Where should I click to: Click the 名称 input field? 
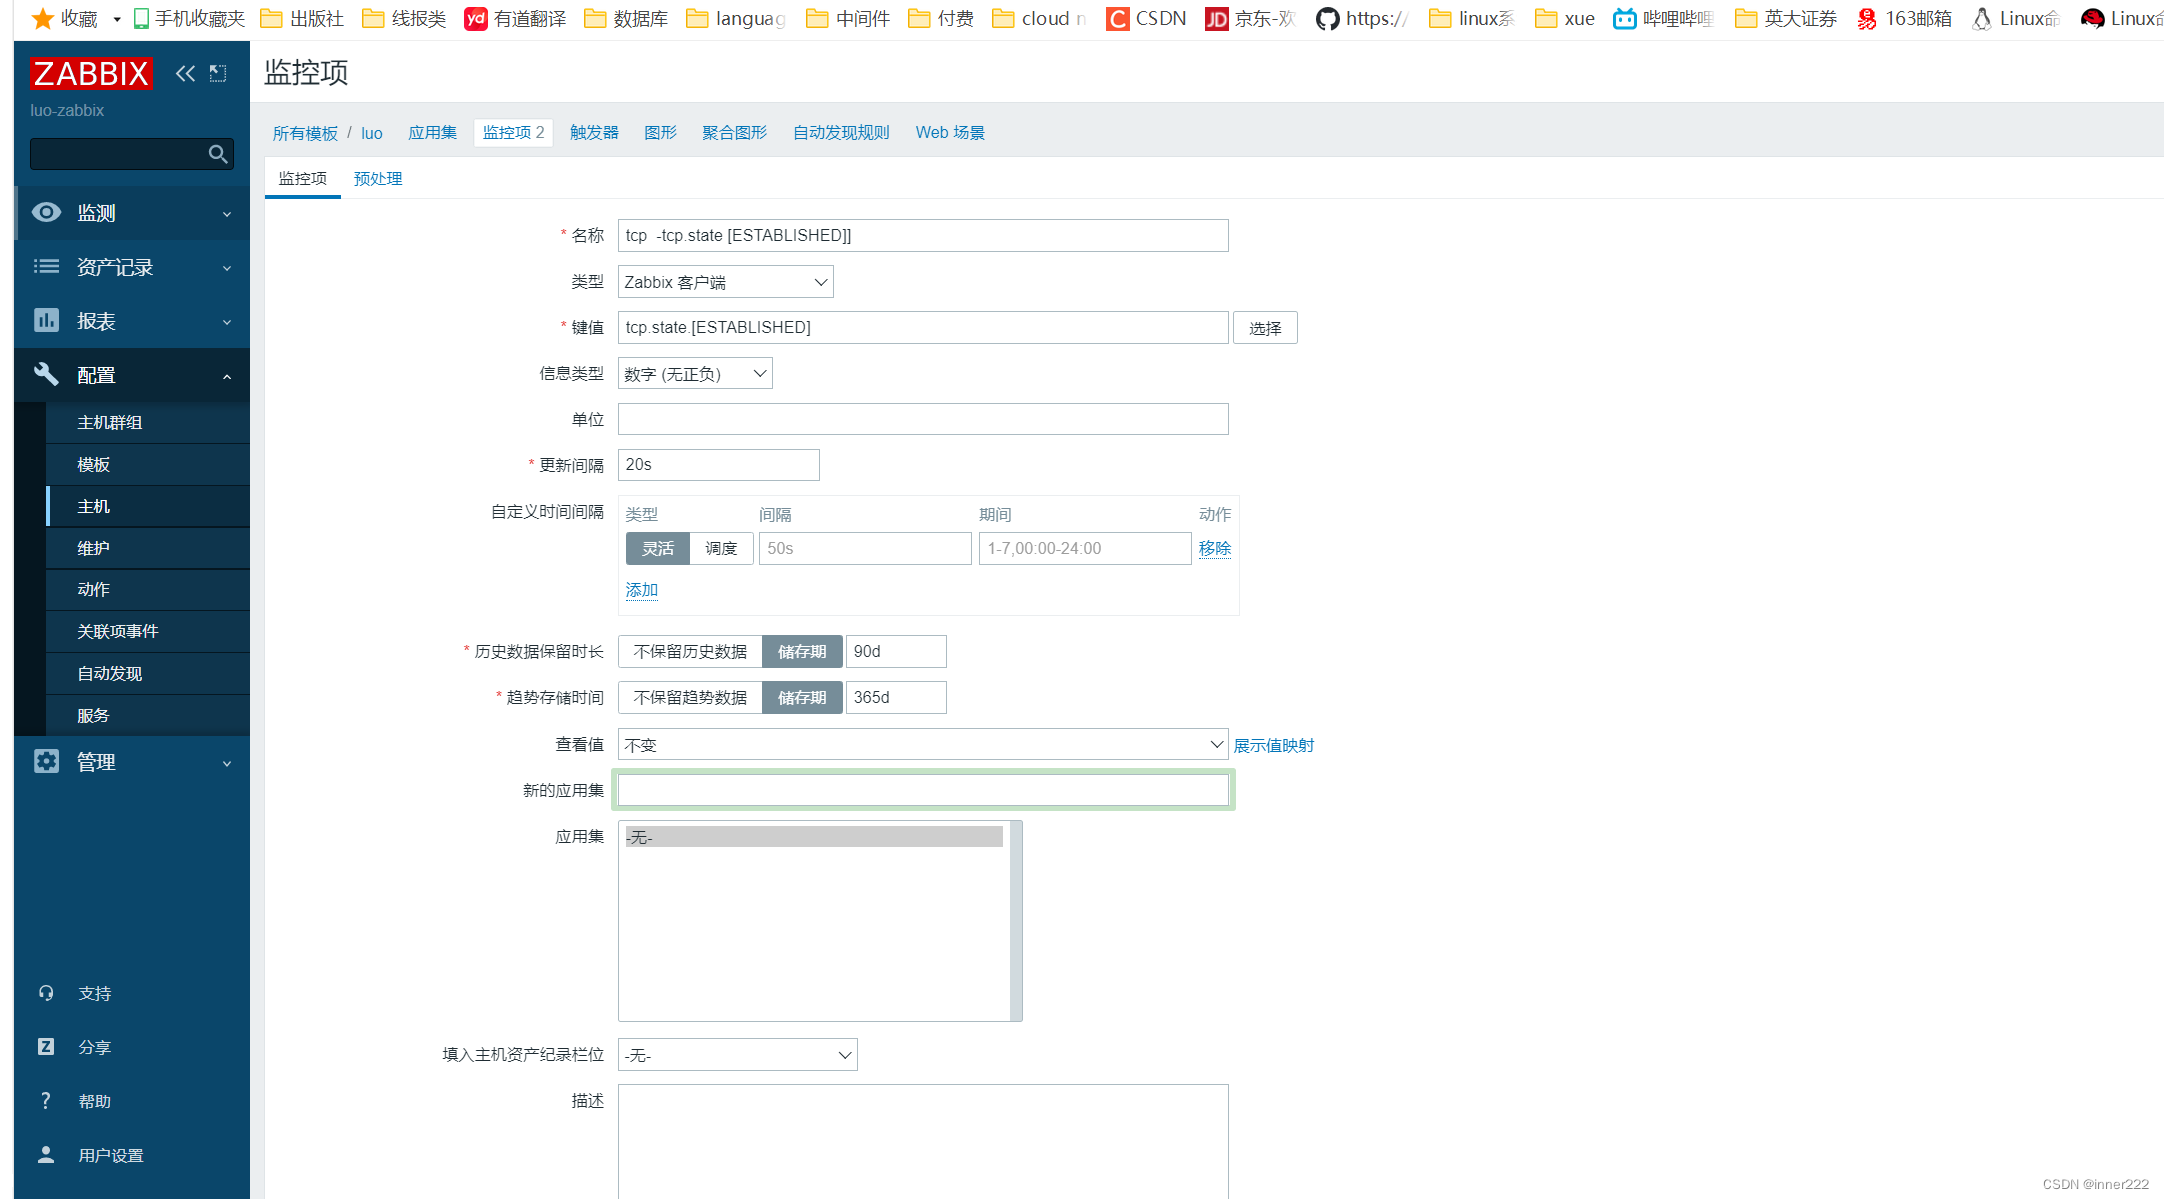point(923,235)
